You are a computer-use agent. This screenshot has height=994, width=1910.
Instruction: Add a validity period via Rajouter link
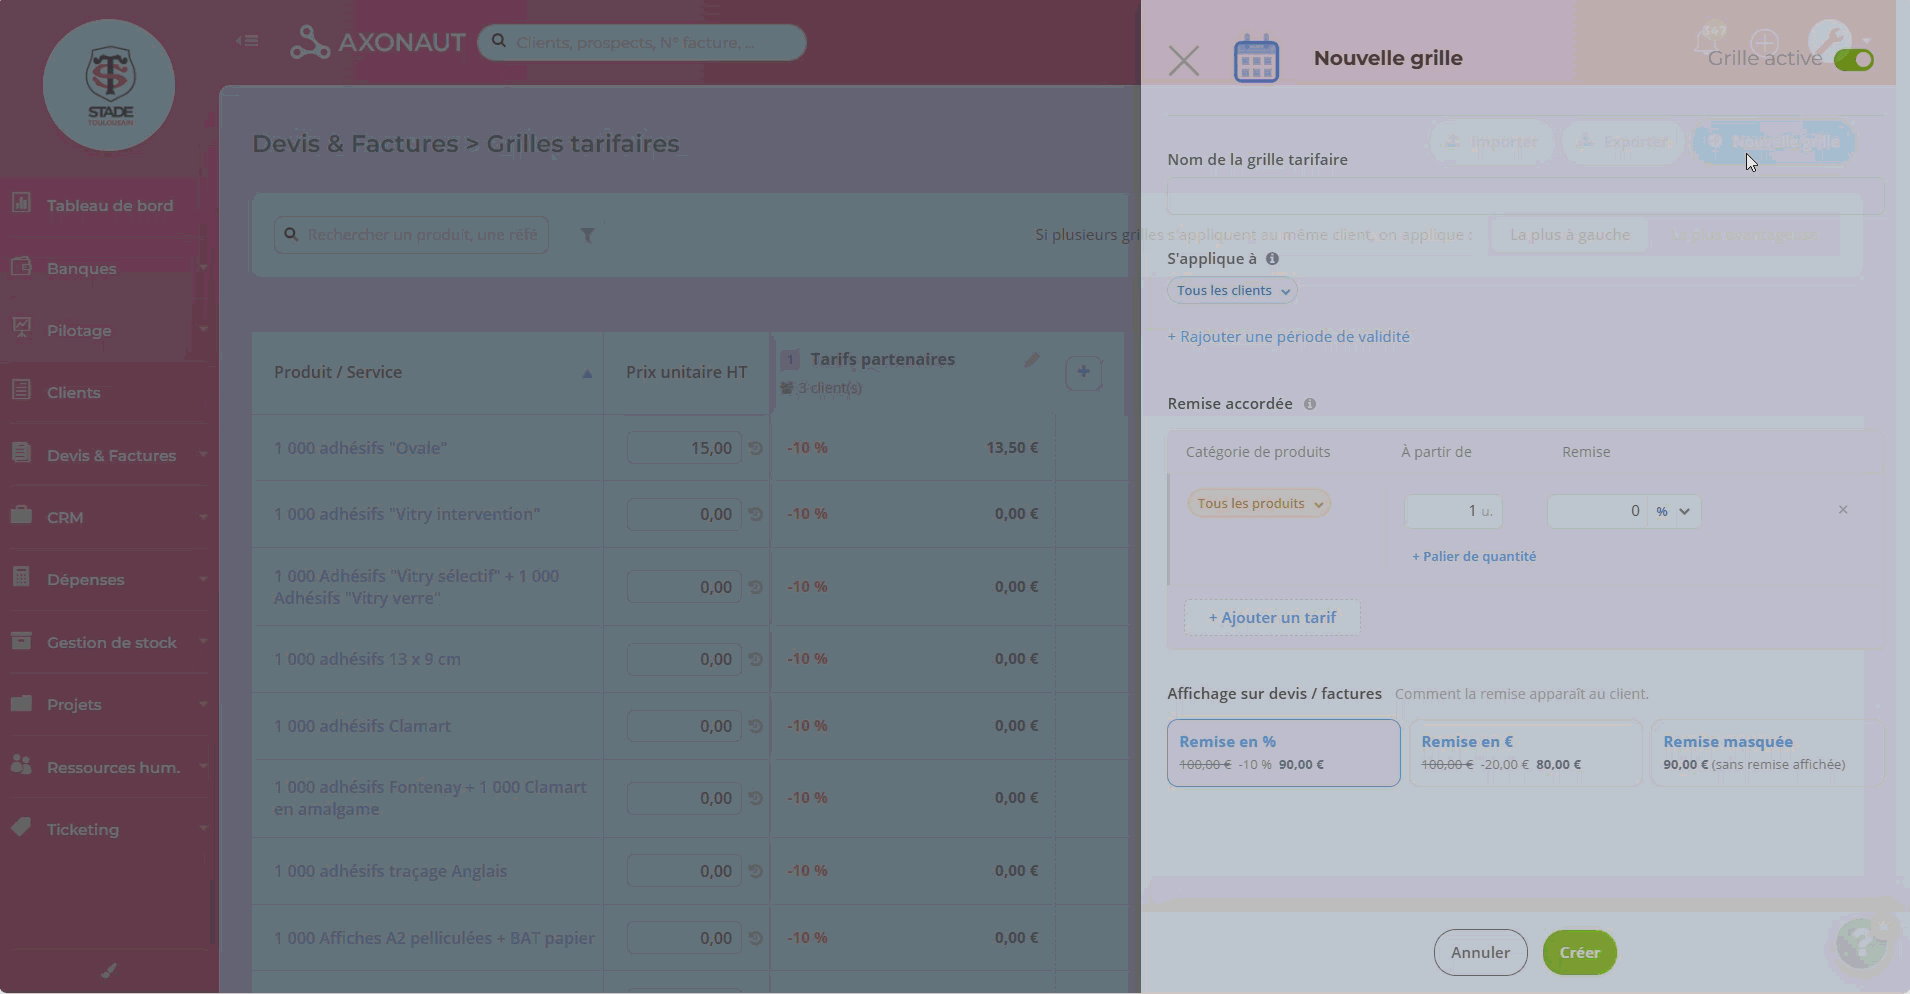tap(1288, 337)
